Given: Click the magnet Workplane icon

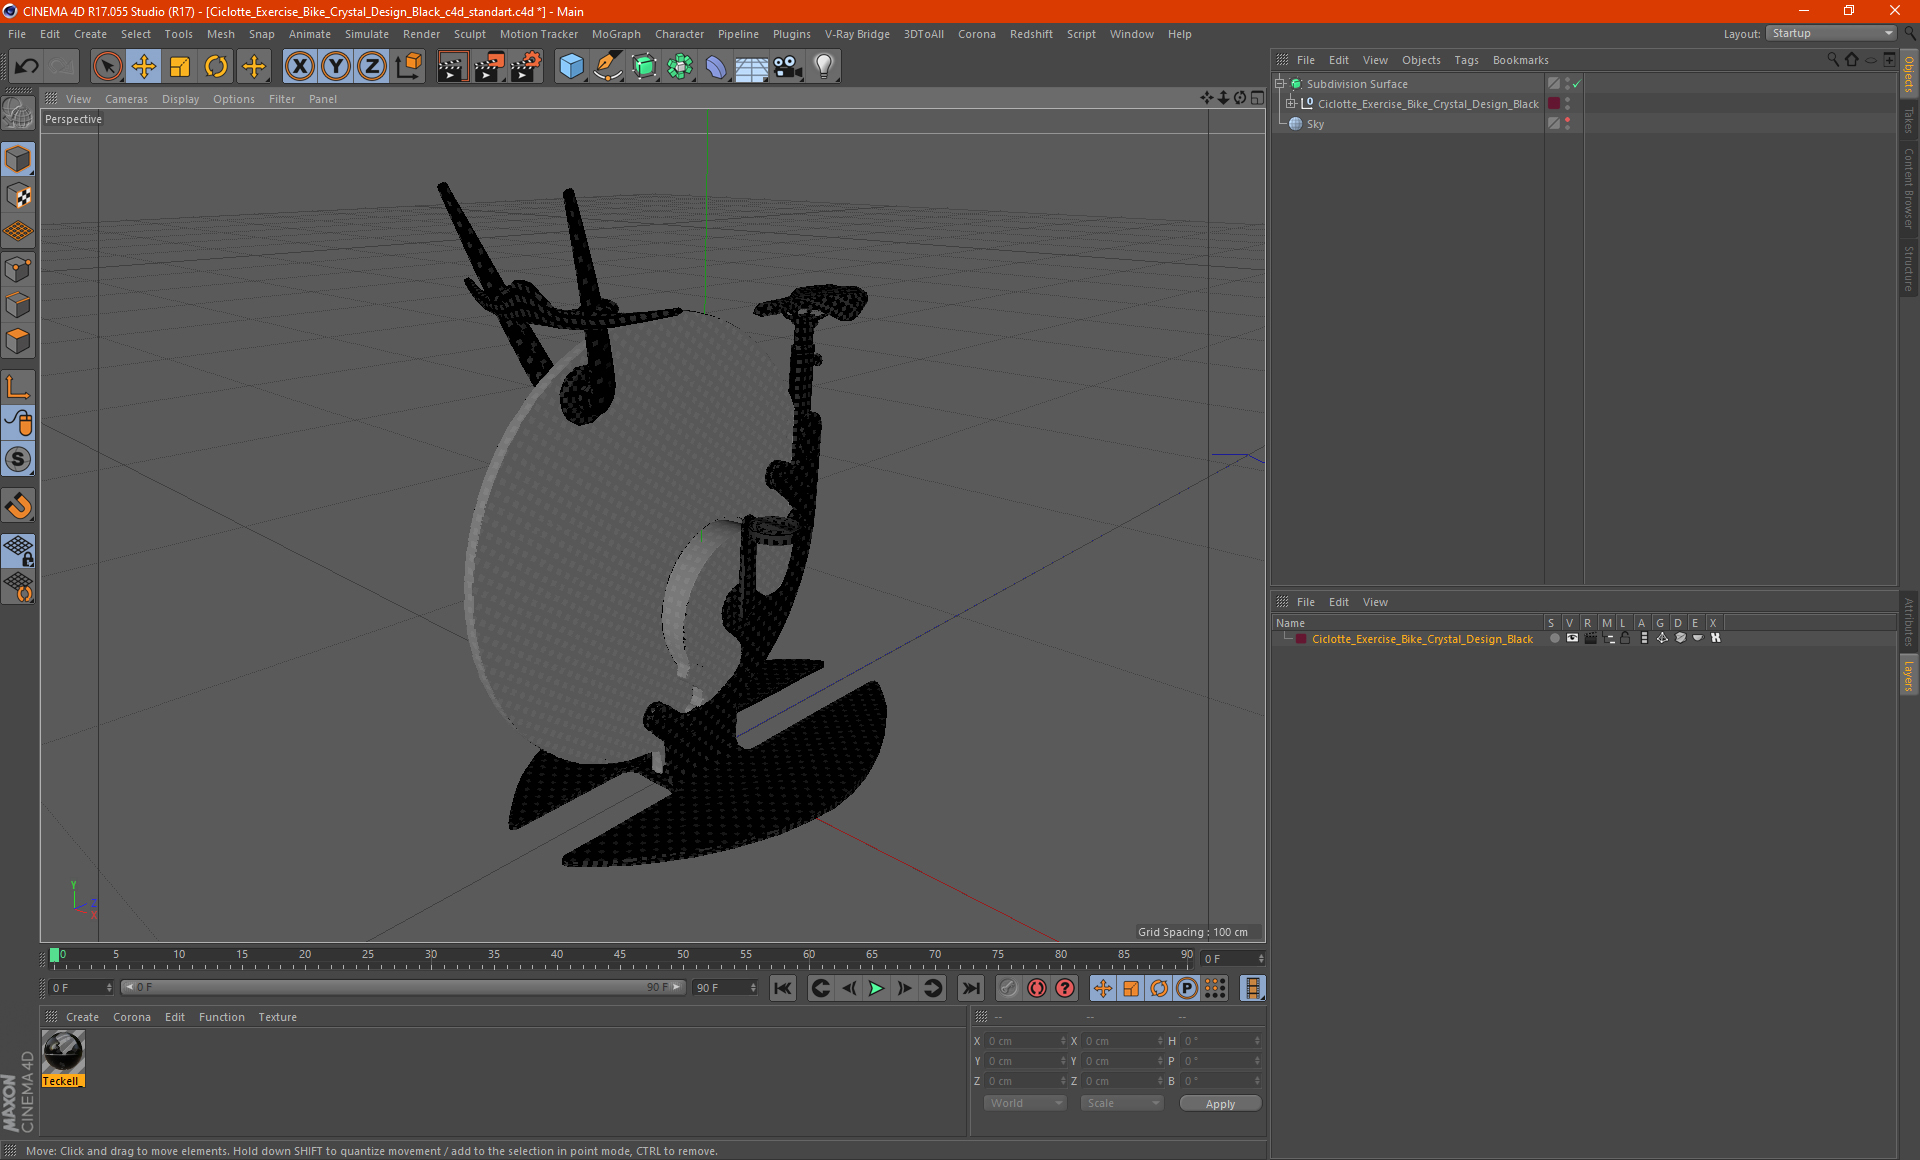Looking at the screenshot, I should (x=19, y=506).
